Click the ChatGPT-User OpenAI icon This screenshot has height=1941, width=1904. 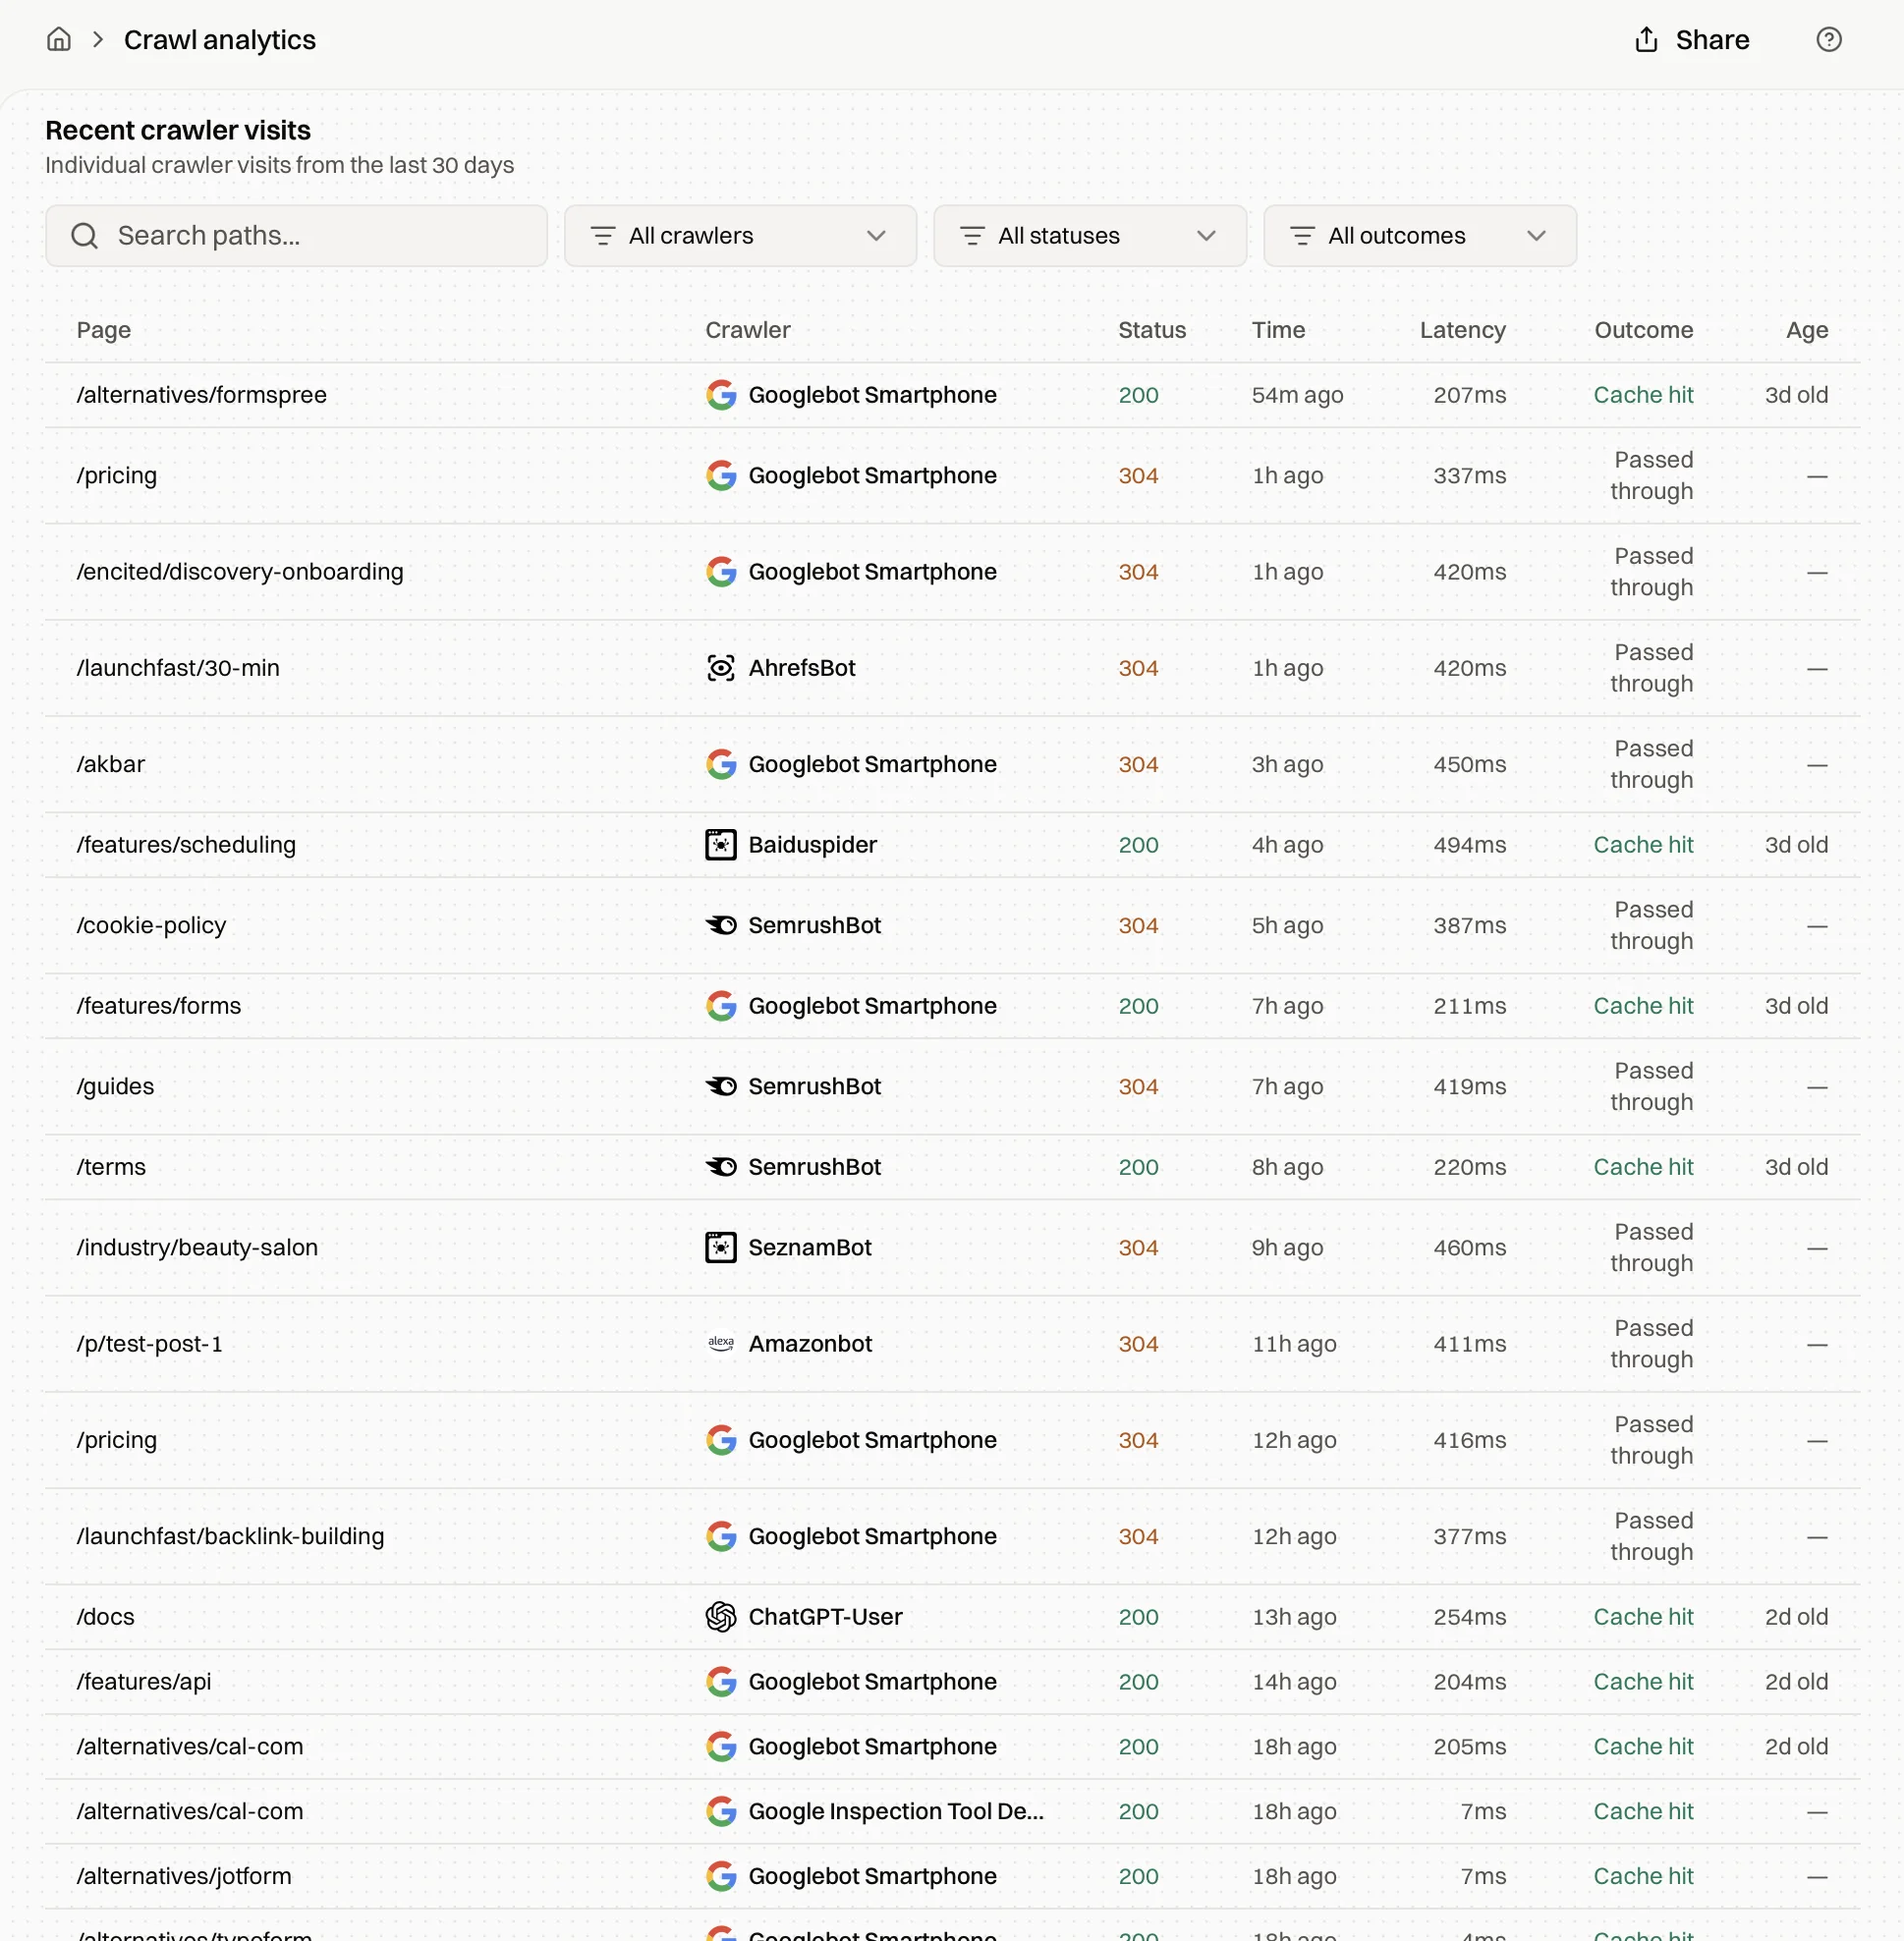click(x=720, y=1616)
